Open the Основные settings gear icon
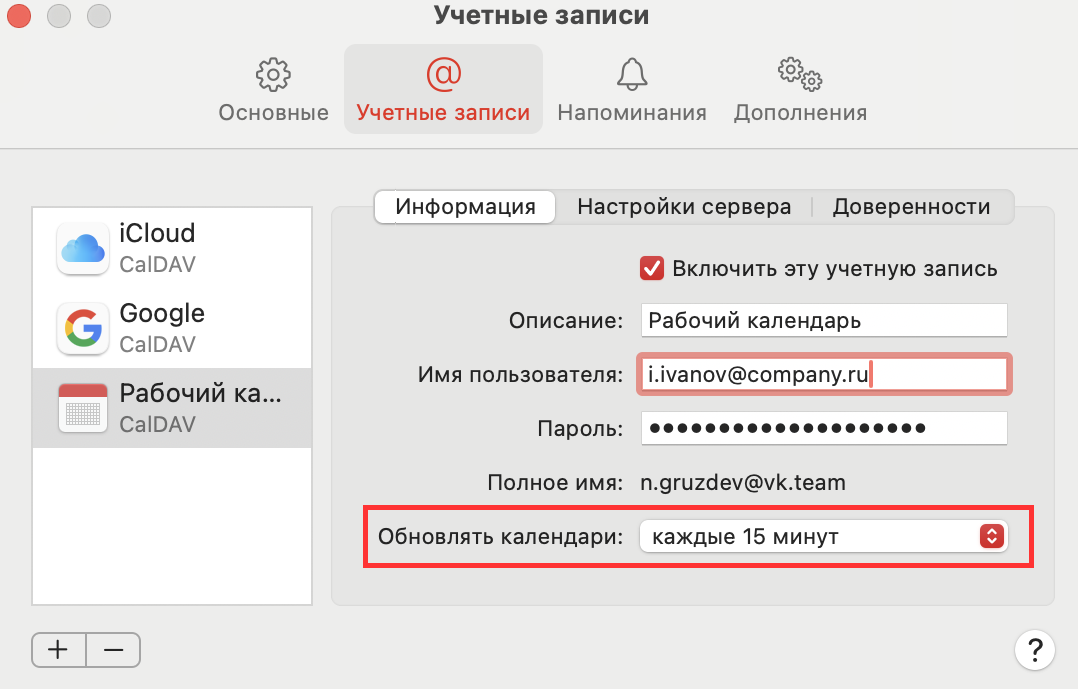1078x689 pixels. click(x=273, y=74)
